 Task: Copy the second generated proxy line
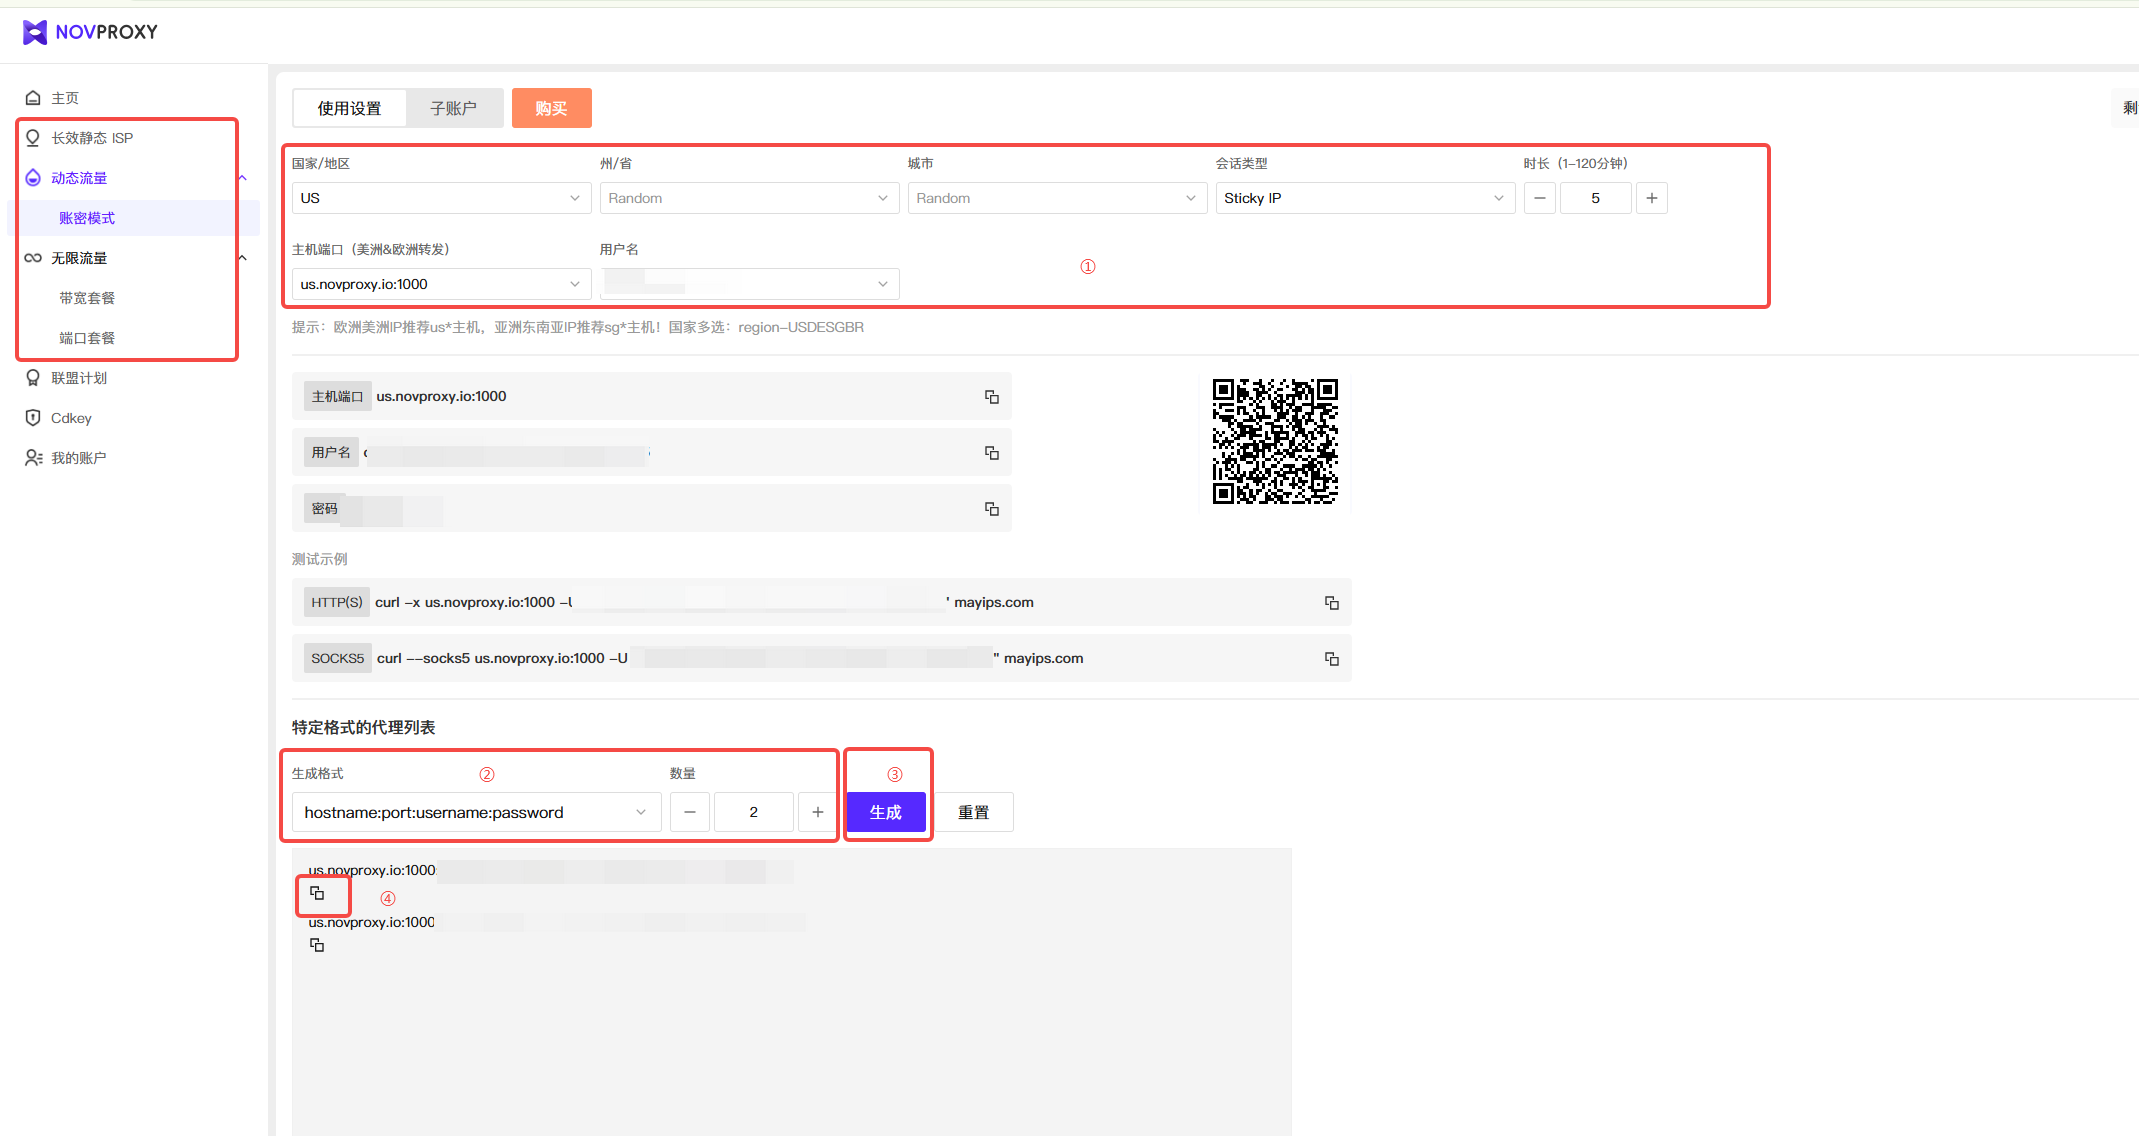(317, 945)
